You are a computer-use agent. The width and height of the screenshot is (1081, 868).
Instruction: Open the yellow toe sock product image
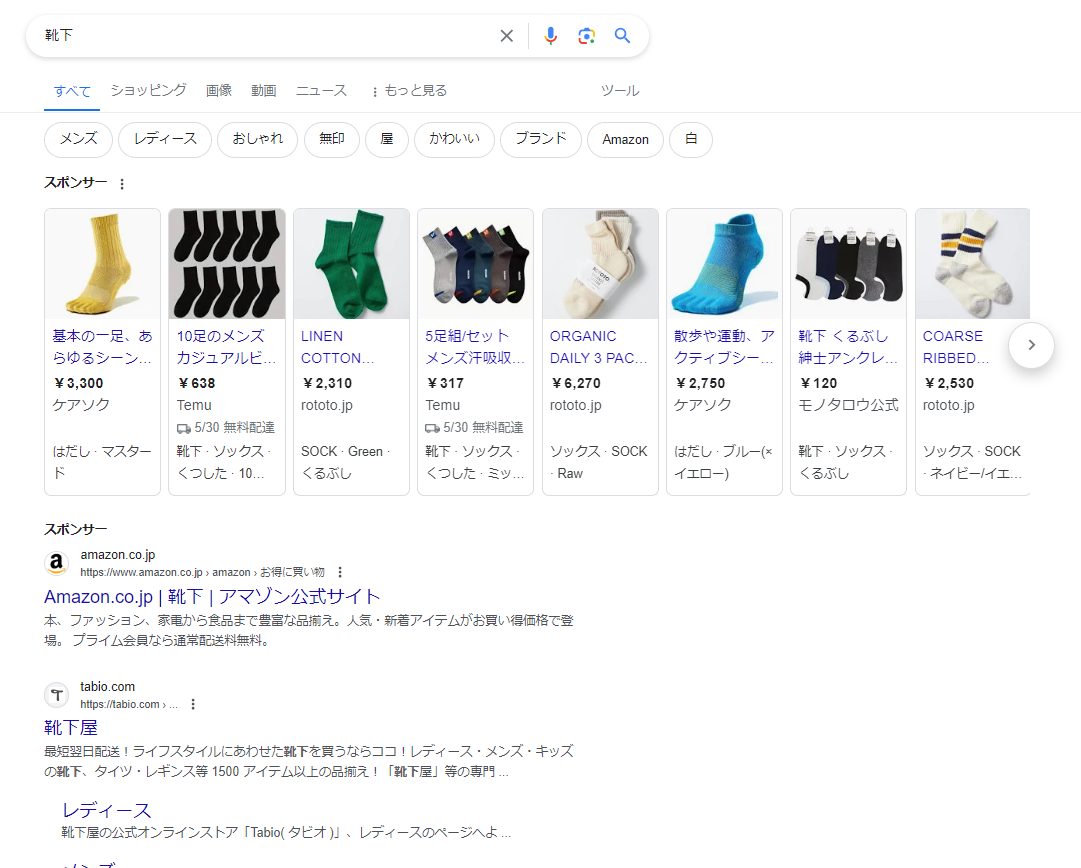pos(103,264)
